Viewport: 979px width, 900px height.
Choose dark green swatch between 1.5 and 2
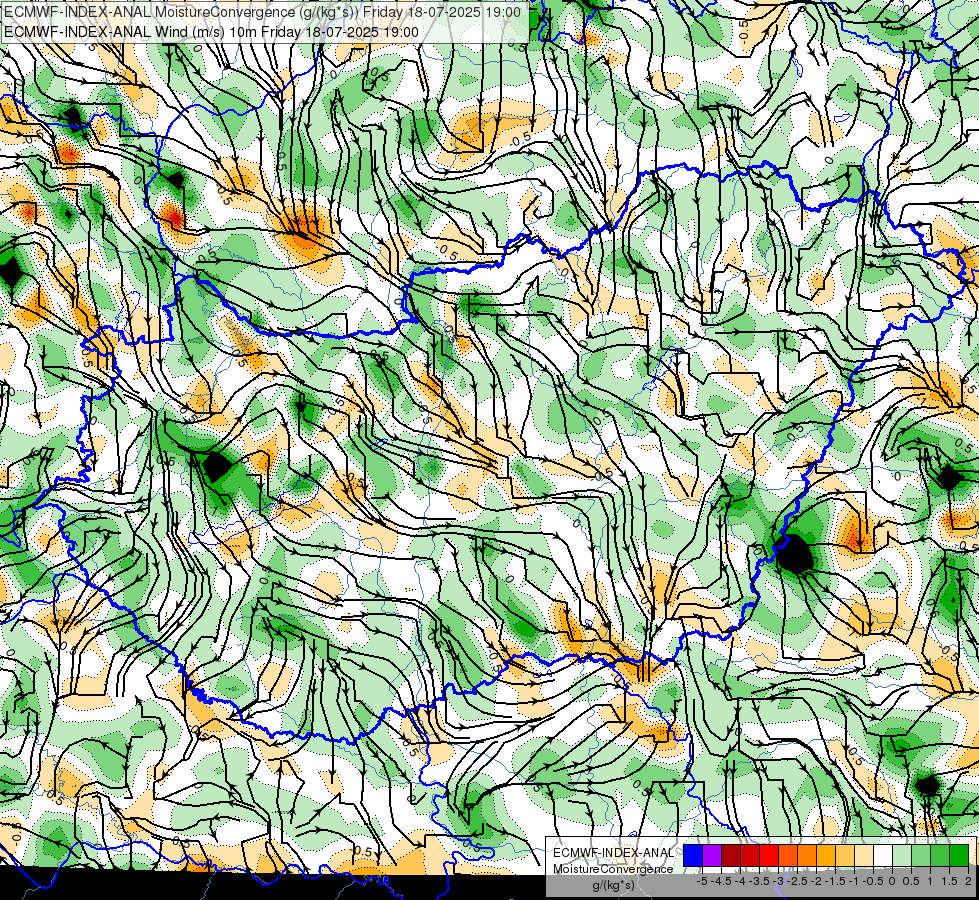click(959, 856)
